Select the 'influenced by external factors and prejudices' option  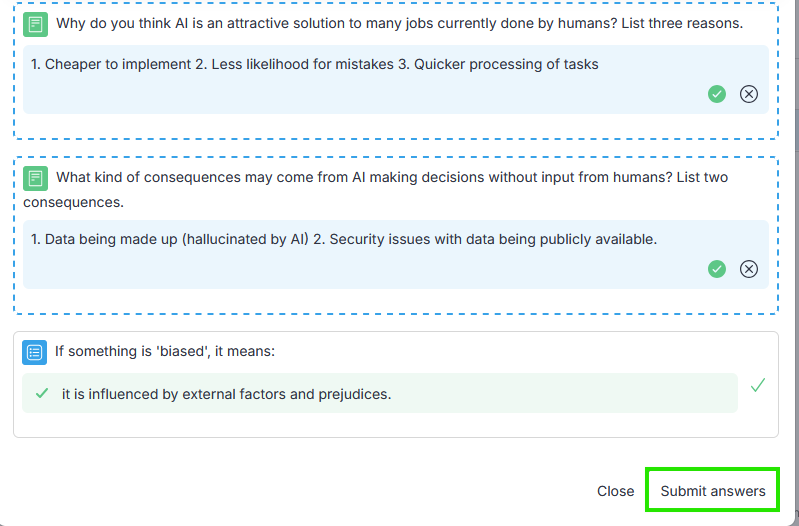[x=226, y=394]
